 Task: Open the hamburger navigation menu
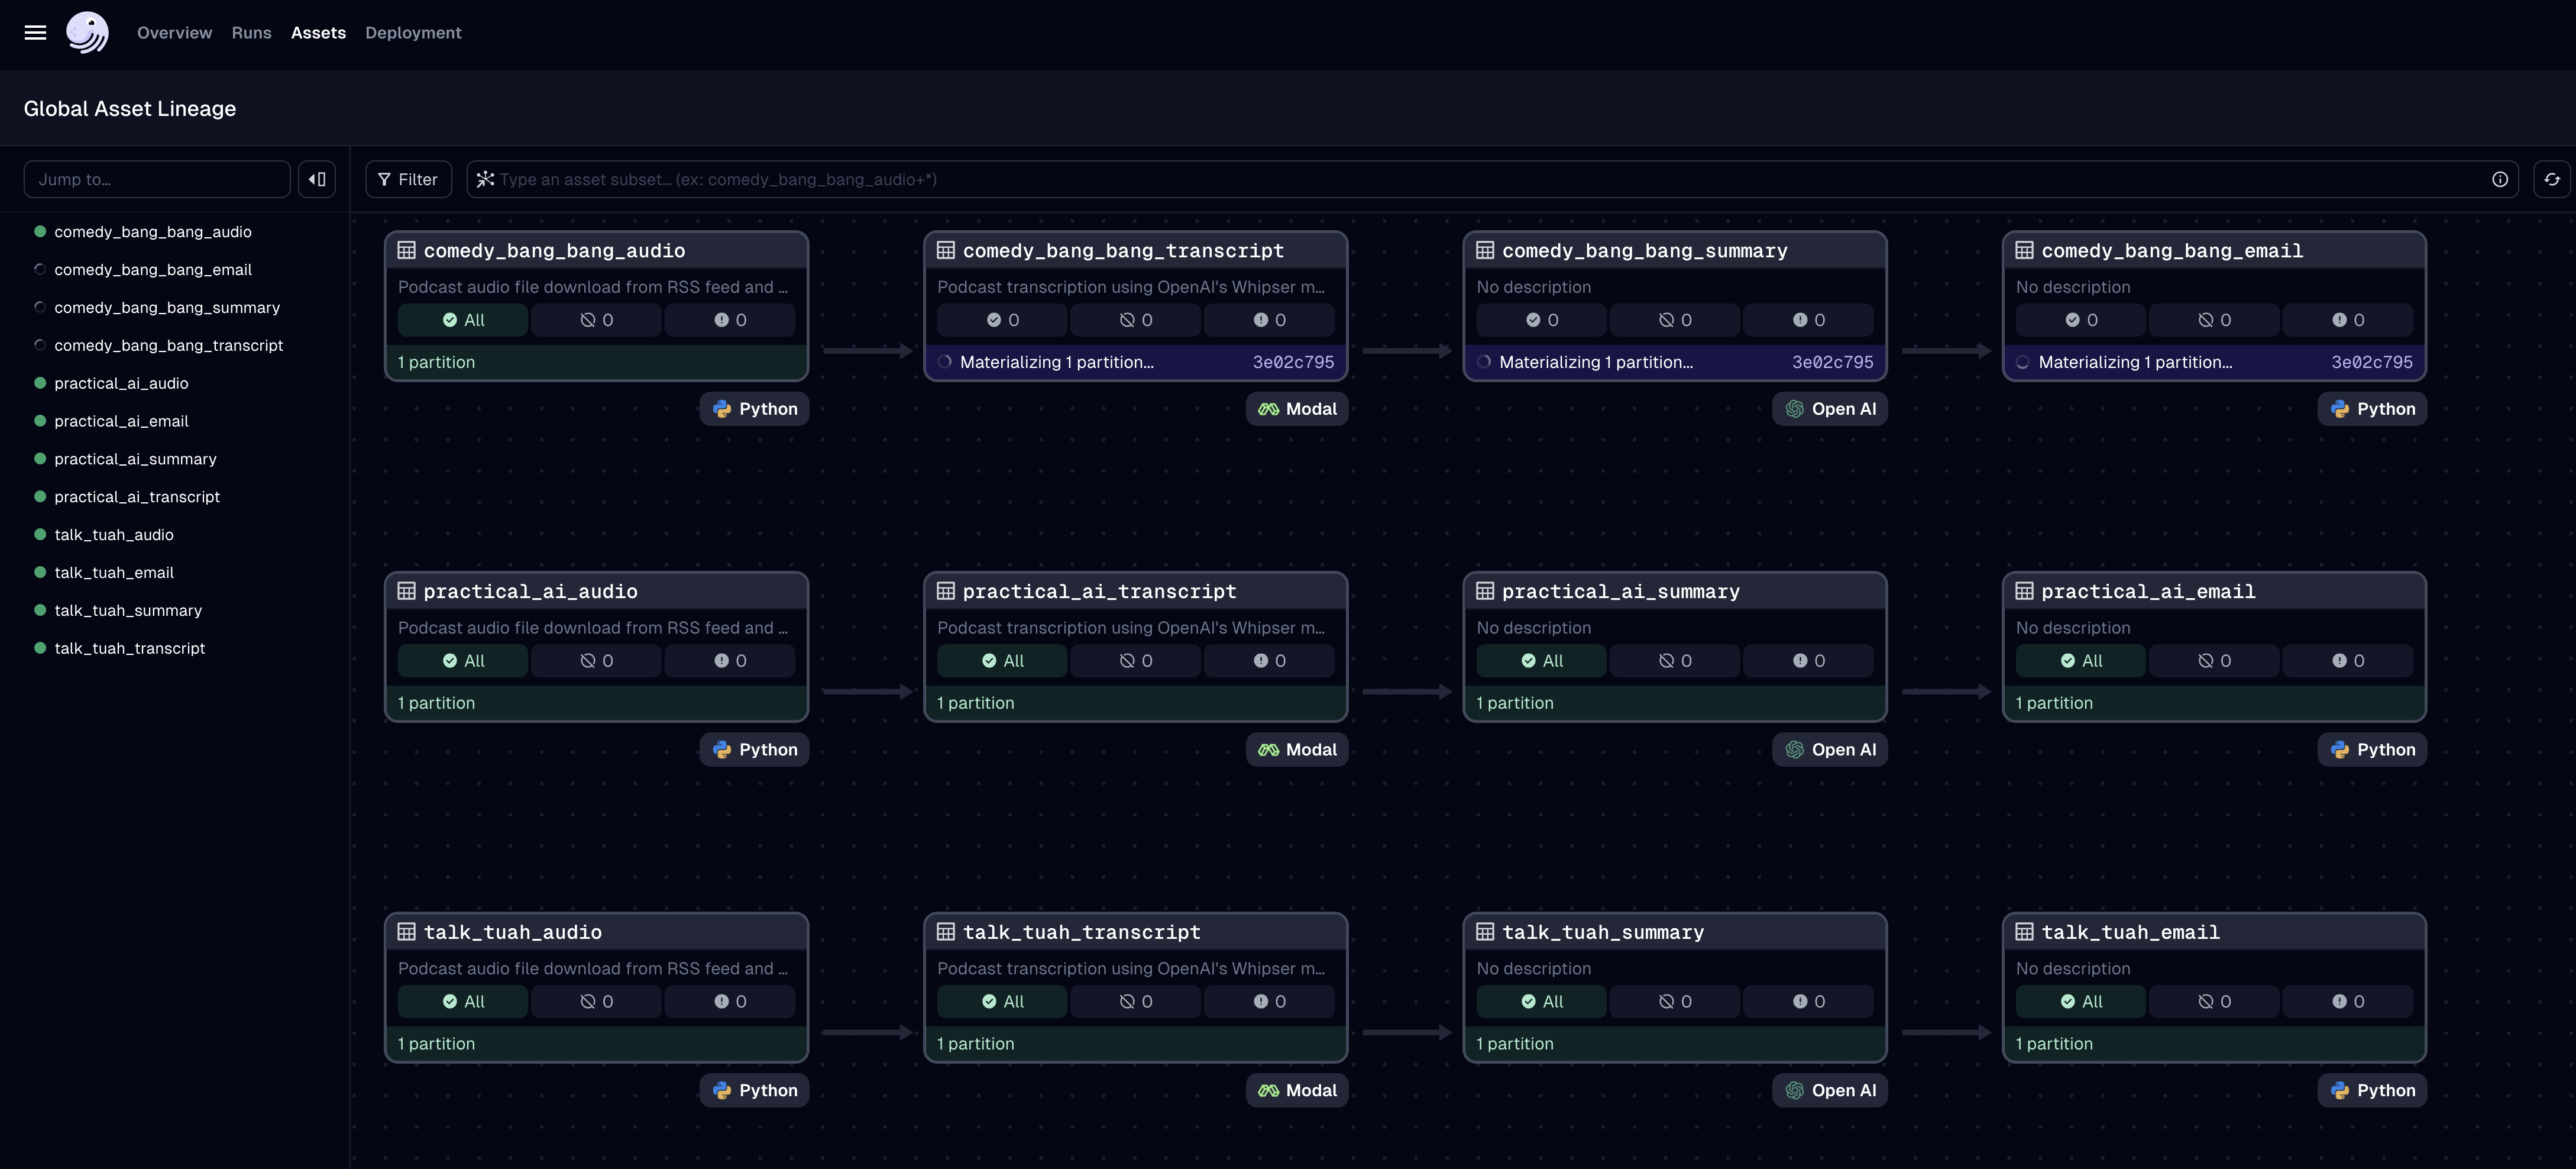[35, 33]
